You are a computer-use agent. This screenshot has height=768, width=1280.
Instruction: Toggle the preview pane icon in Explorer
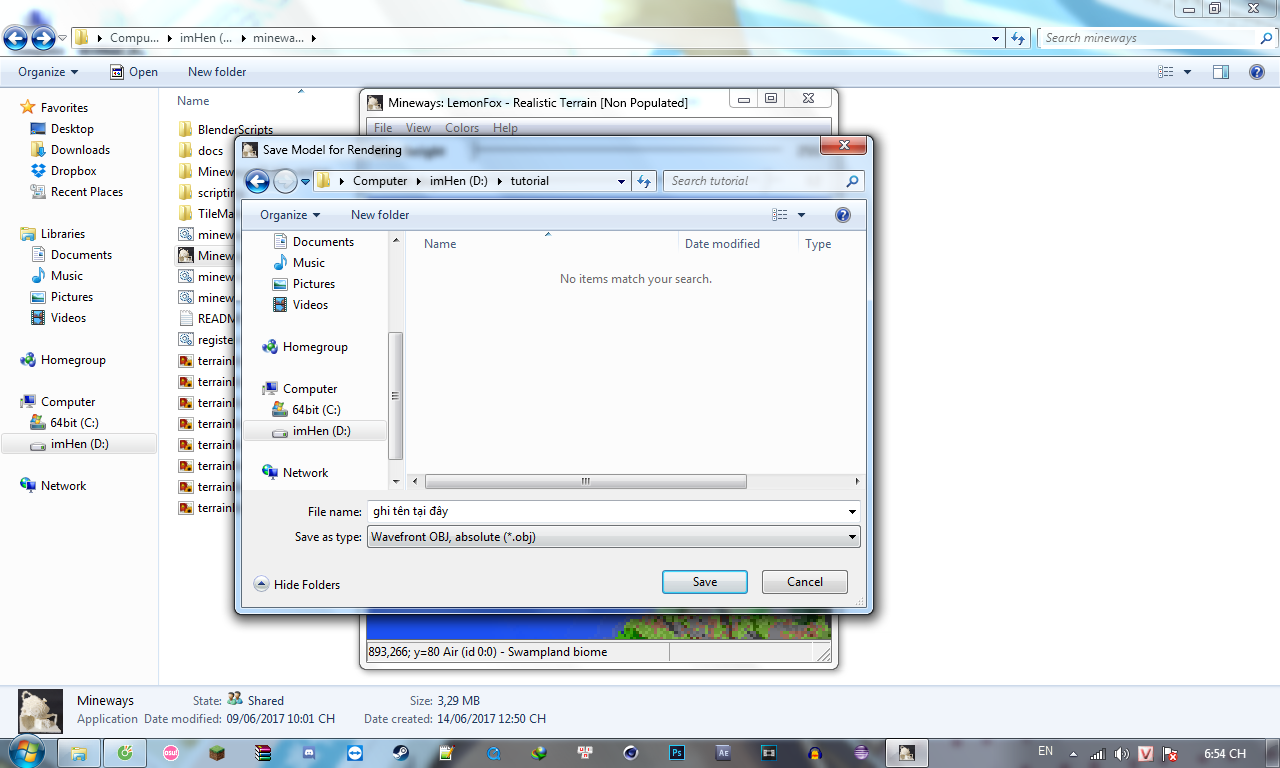click(1220, 72)
